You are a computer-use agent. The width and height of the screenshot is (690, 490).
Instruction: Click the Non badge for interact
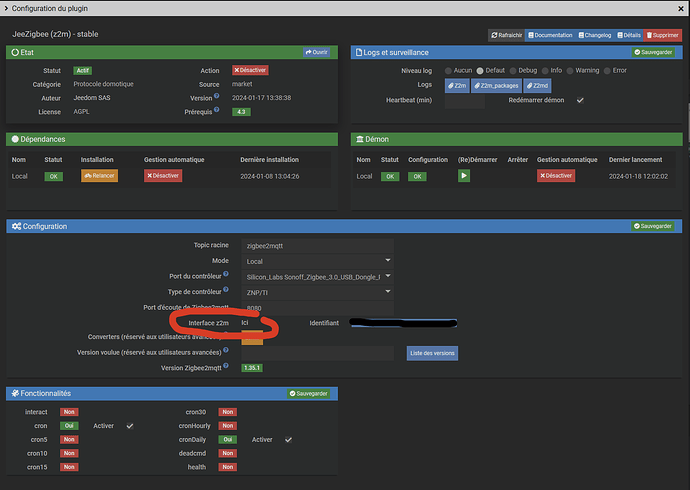point(69,412)
